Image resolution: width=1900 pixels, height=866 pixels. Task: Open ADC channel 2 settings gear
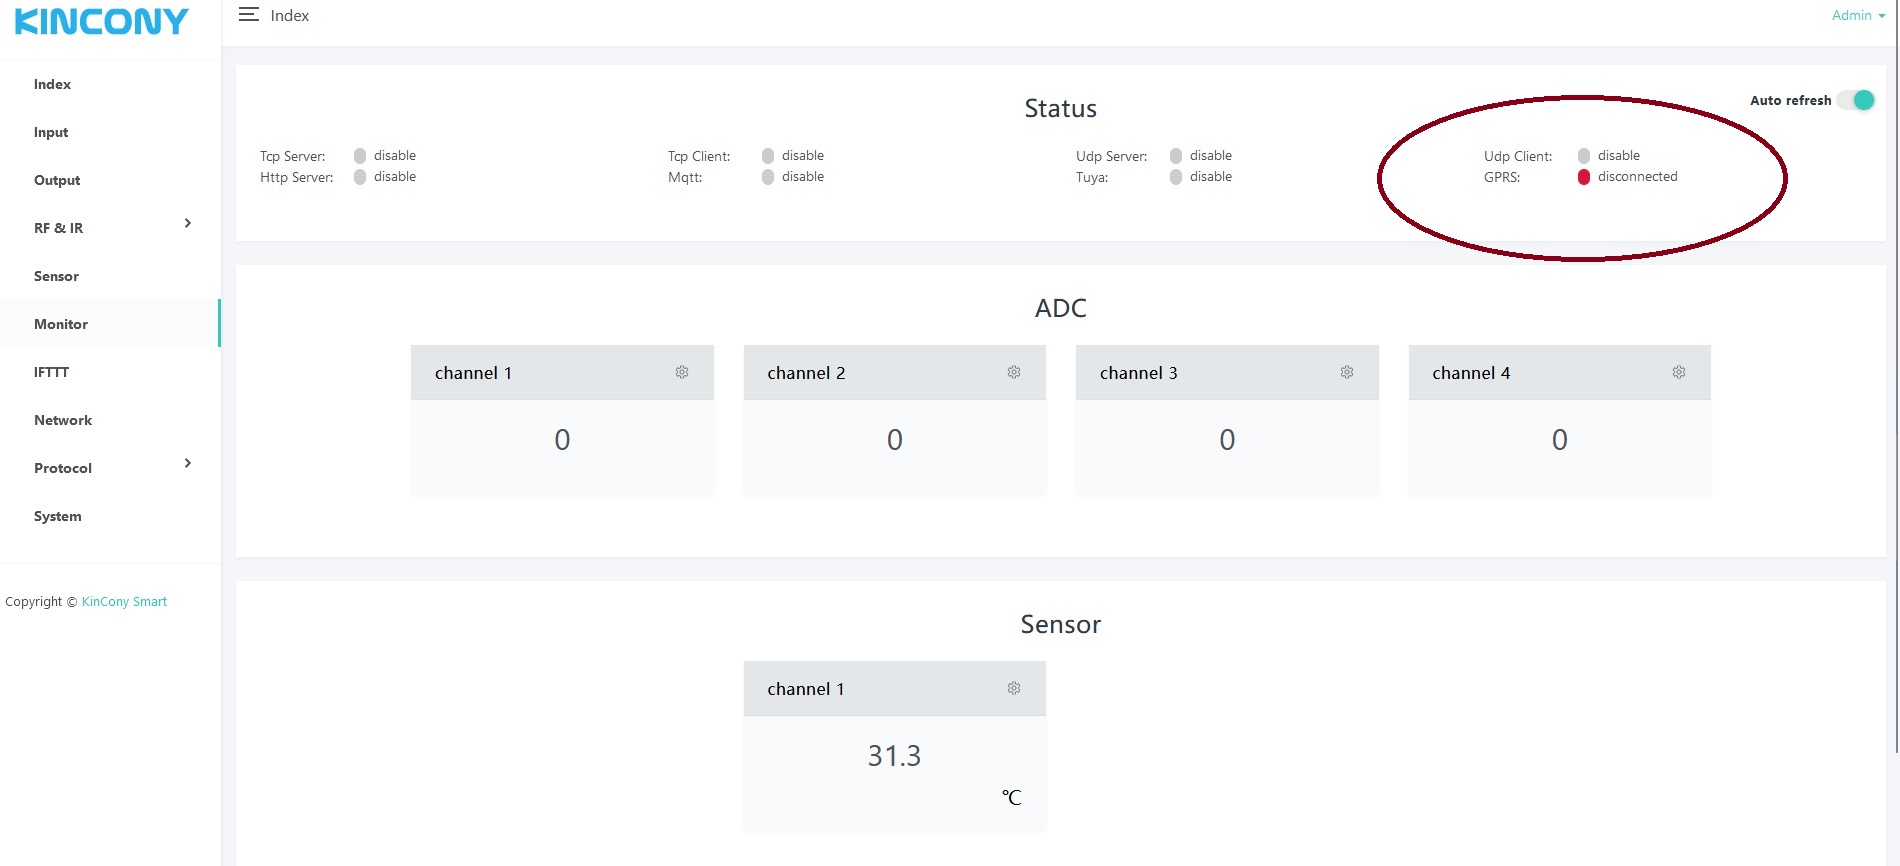click(x=1014, y=372)
